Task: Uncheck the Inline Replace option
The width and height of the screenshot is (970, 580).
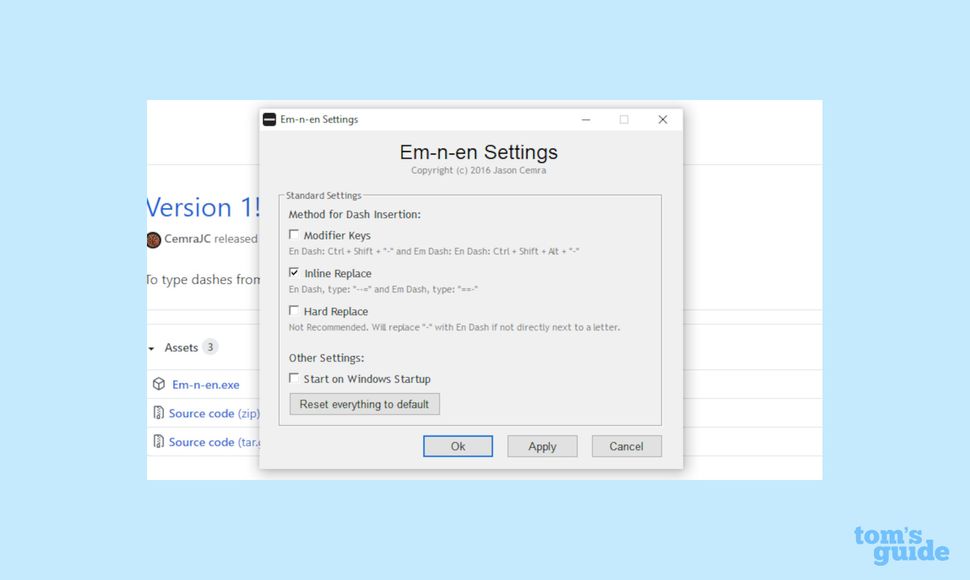Action: coord(295,272)
